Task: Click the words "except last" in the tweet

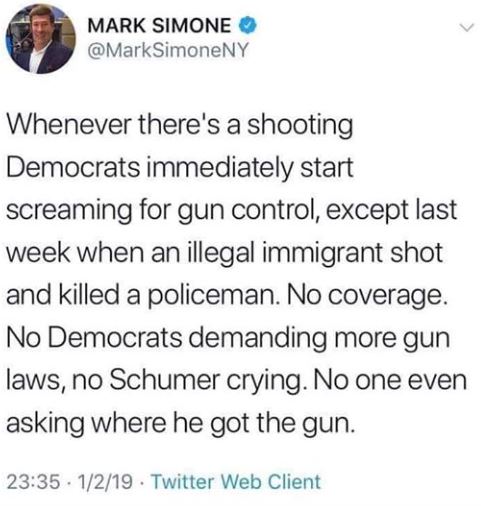Action: pyautogui.click(x=391, y=211)
